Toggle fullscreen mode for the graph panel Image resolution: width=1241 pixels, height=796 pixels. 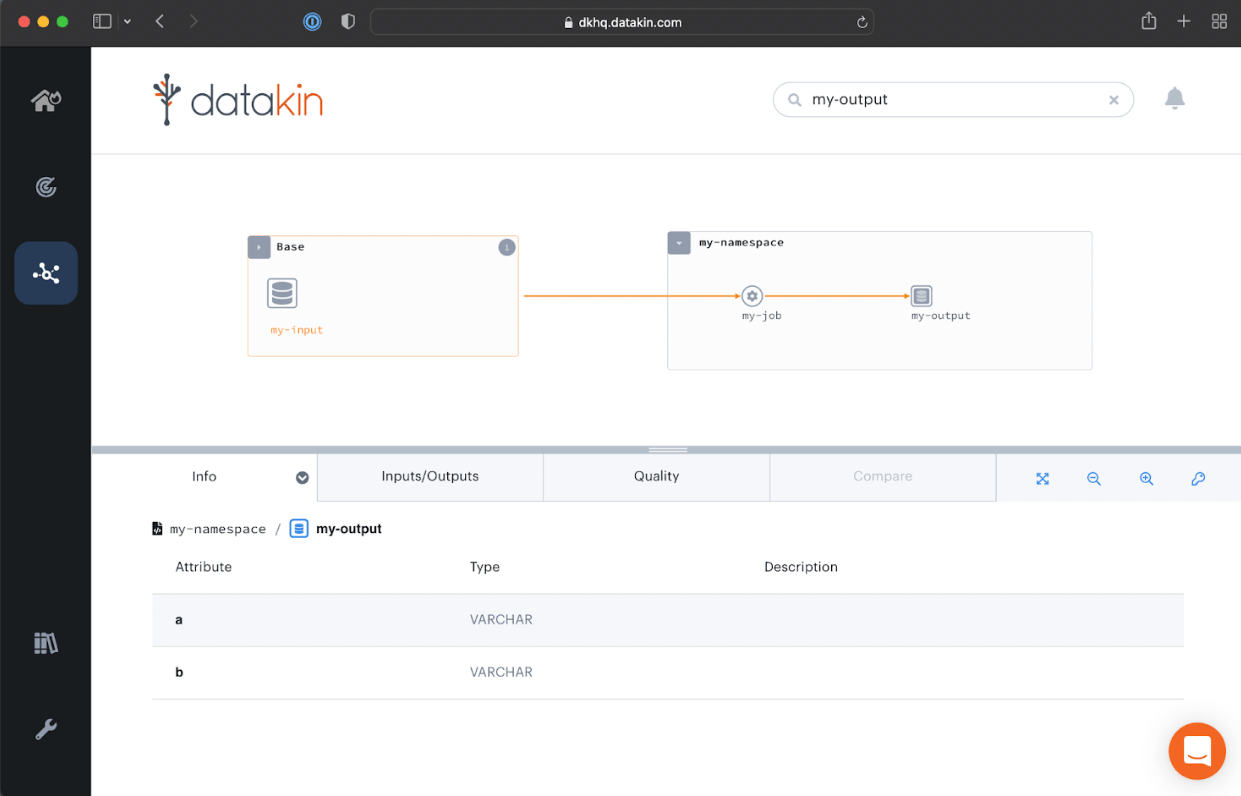pos(1042,478)
